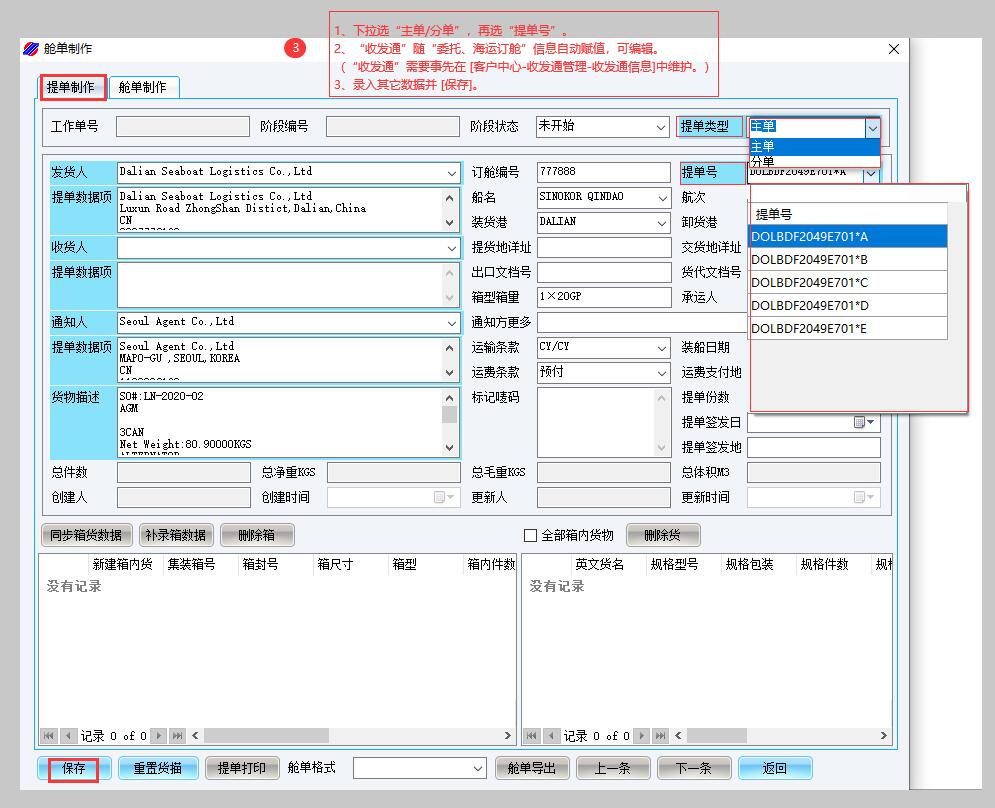
Task: Jump to first record in container grid
Action: click(48, 736)
